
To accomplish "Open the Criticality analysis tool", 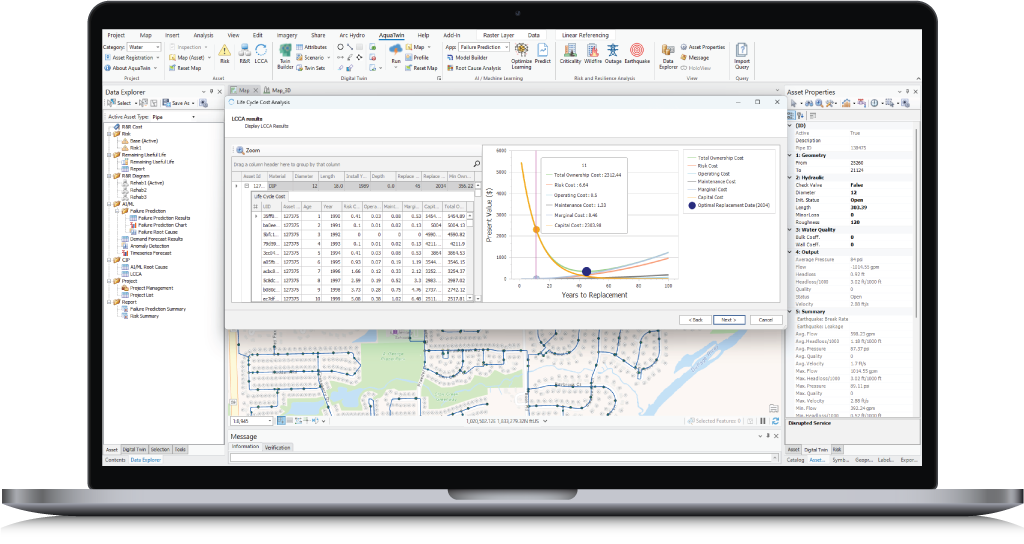I will coord(570,53).
